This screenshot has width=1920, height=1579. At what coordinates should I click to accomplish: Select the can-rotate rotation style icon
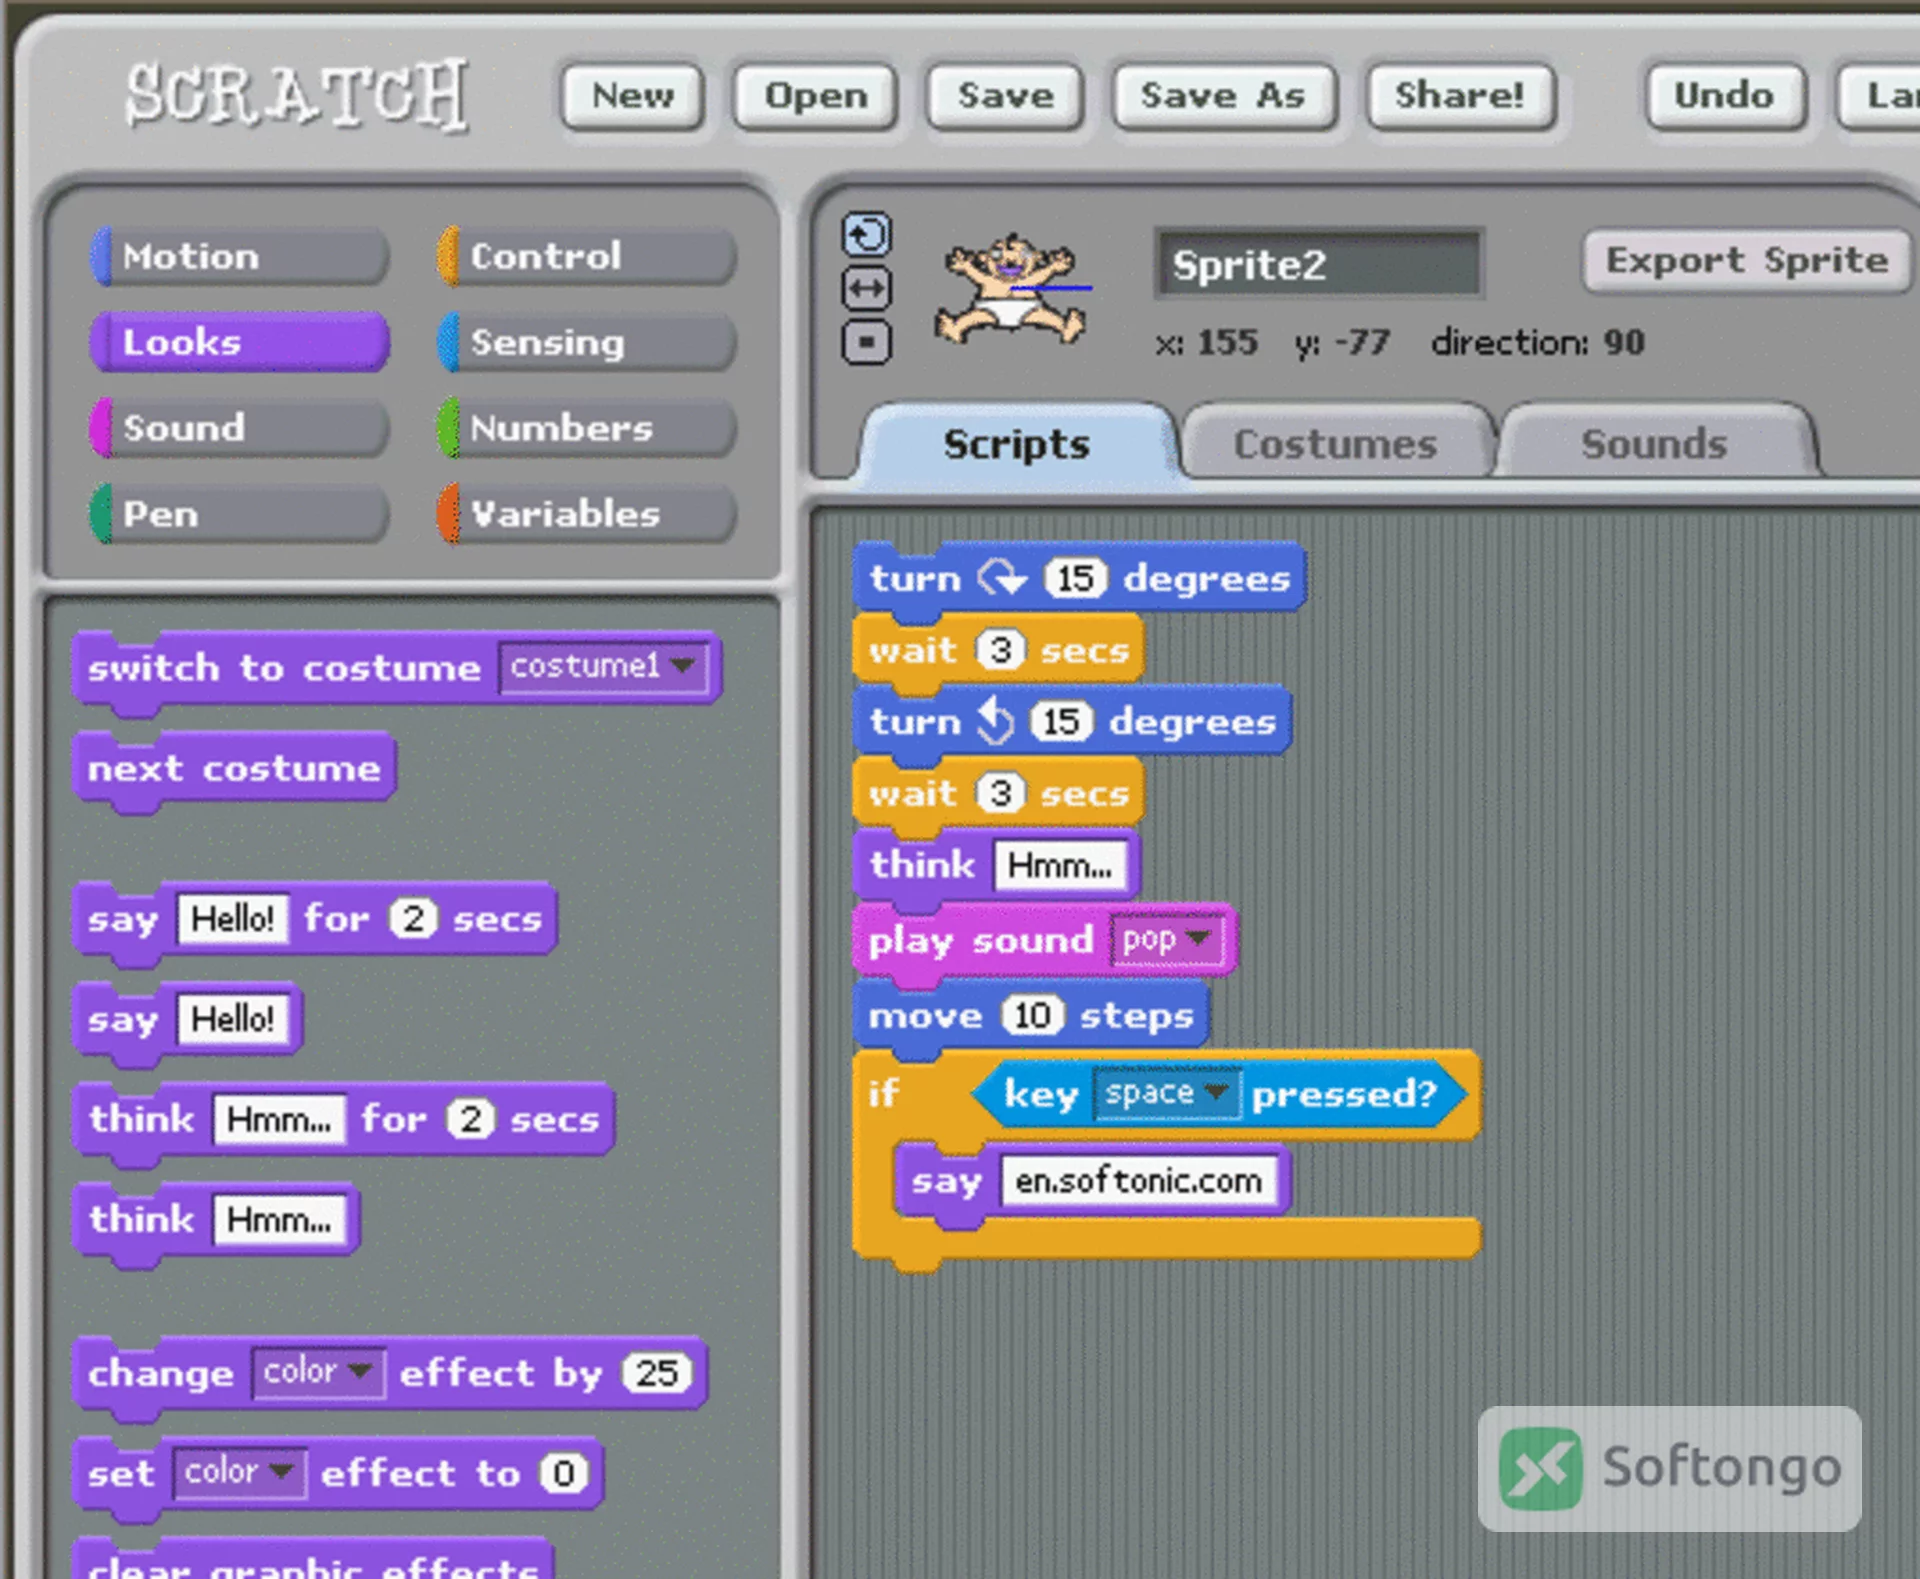coord(867,235)
